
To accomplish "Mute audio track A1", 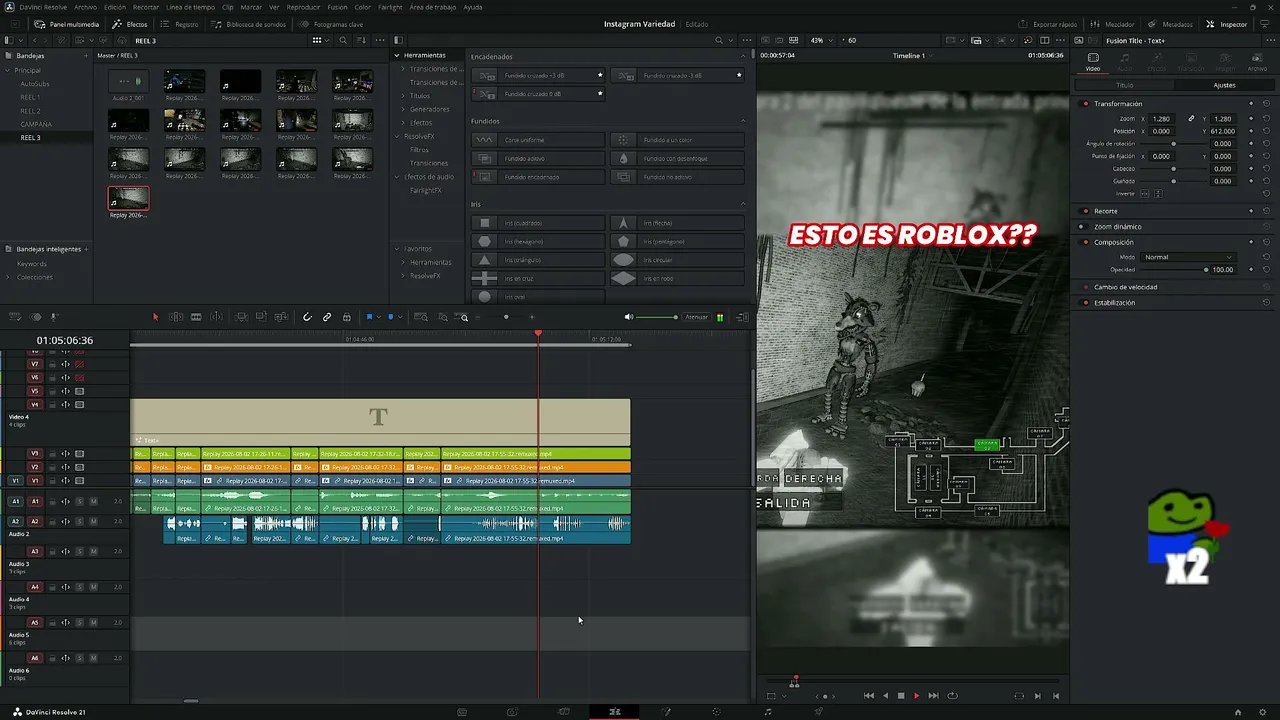I will (93, 501).
